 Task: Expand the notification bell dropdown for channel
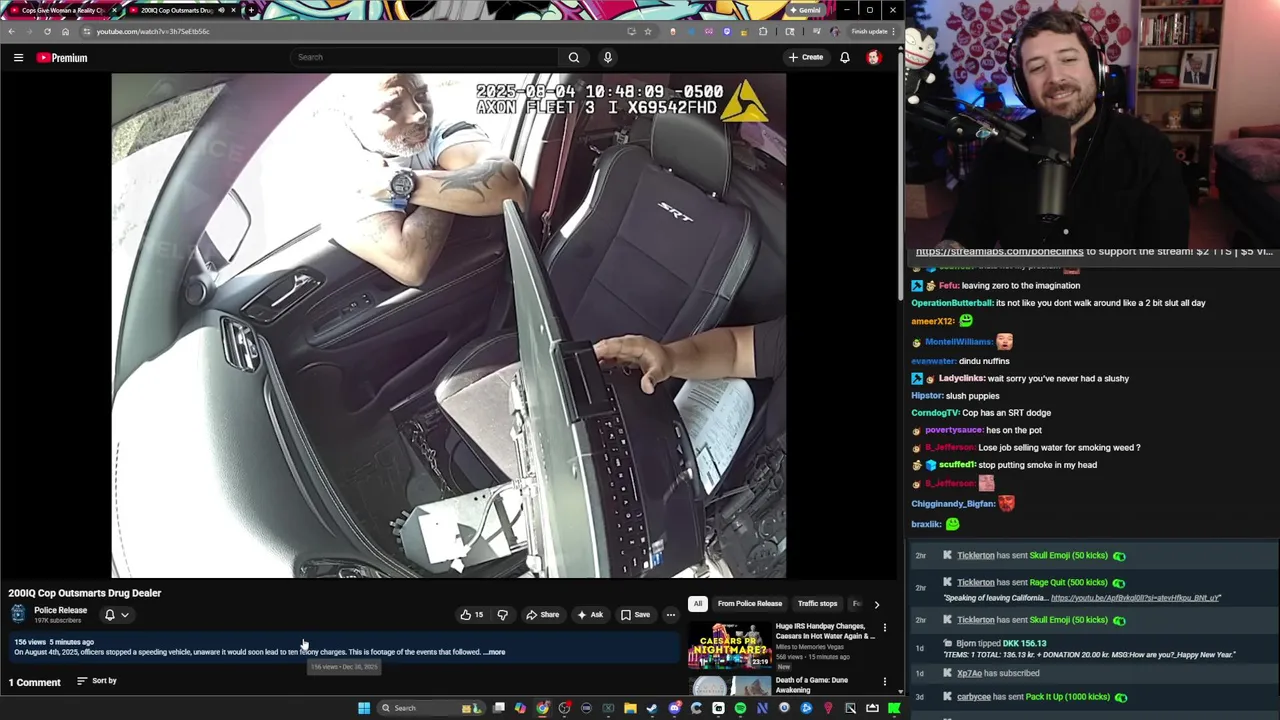tap(117, 614)
